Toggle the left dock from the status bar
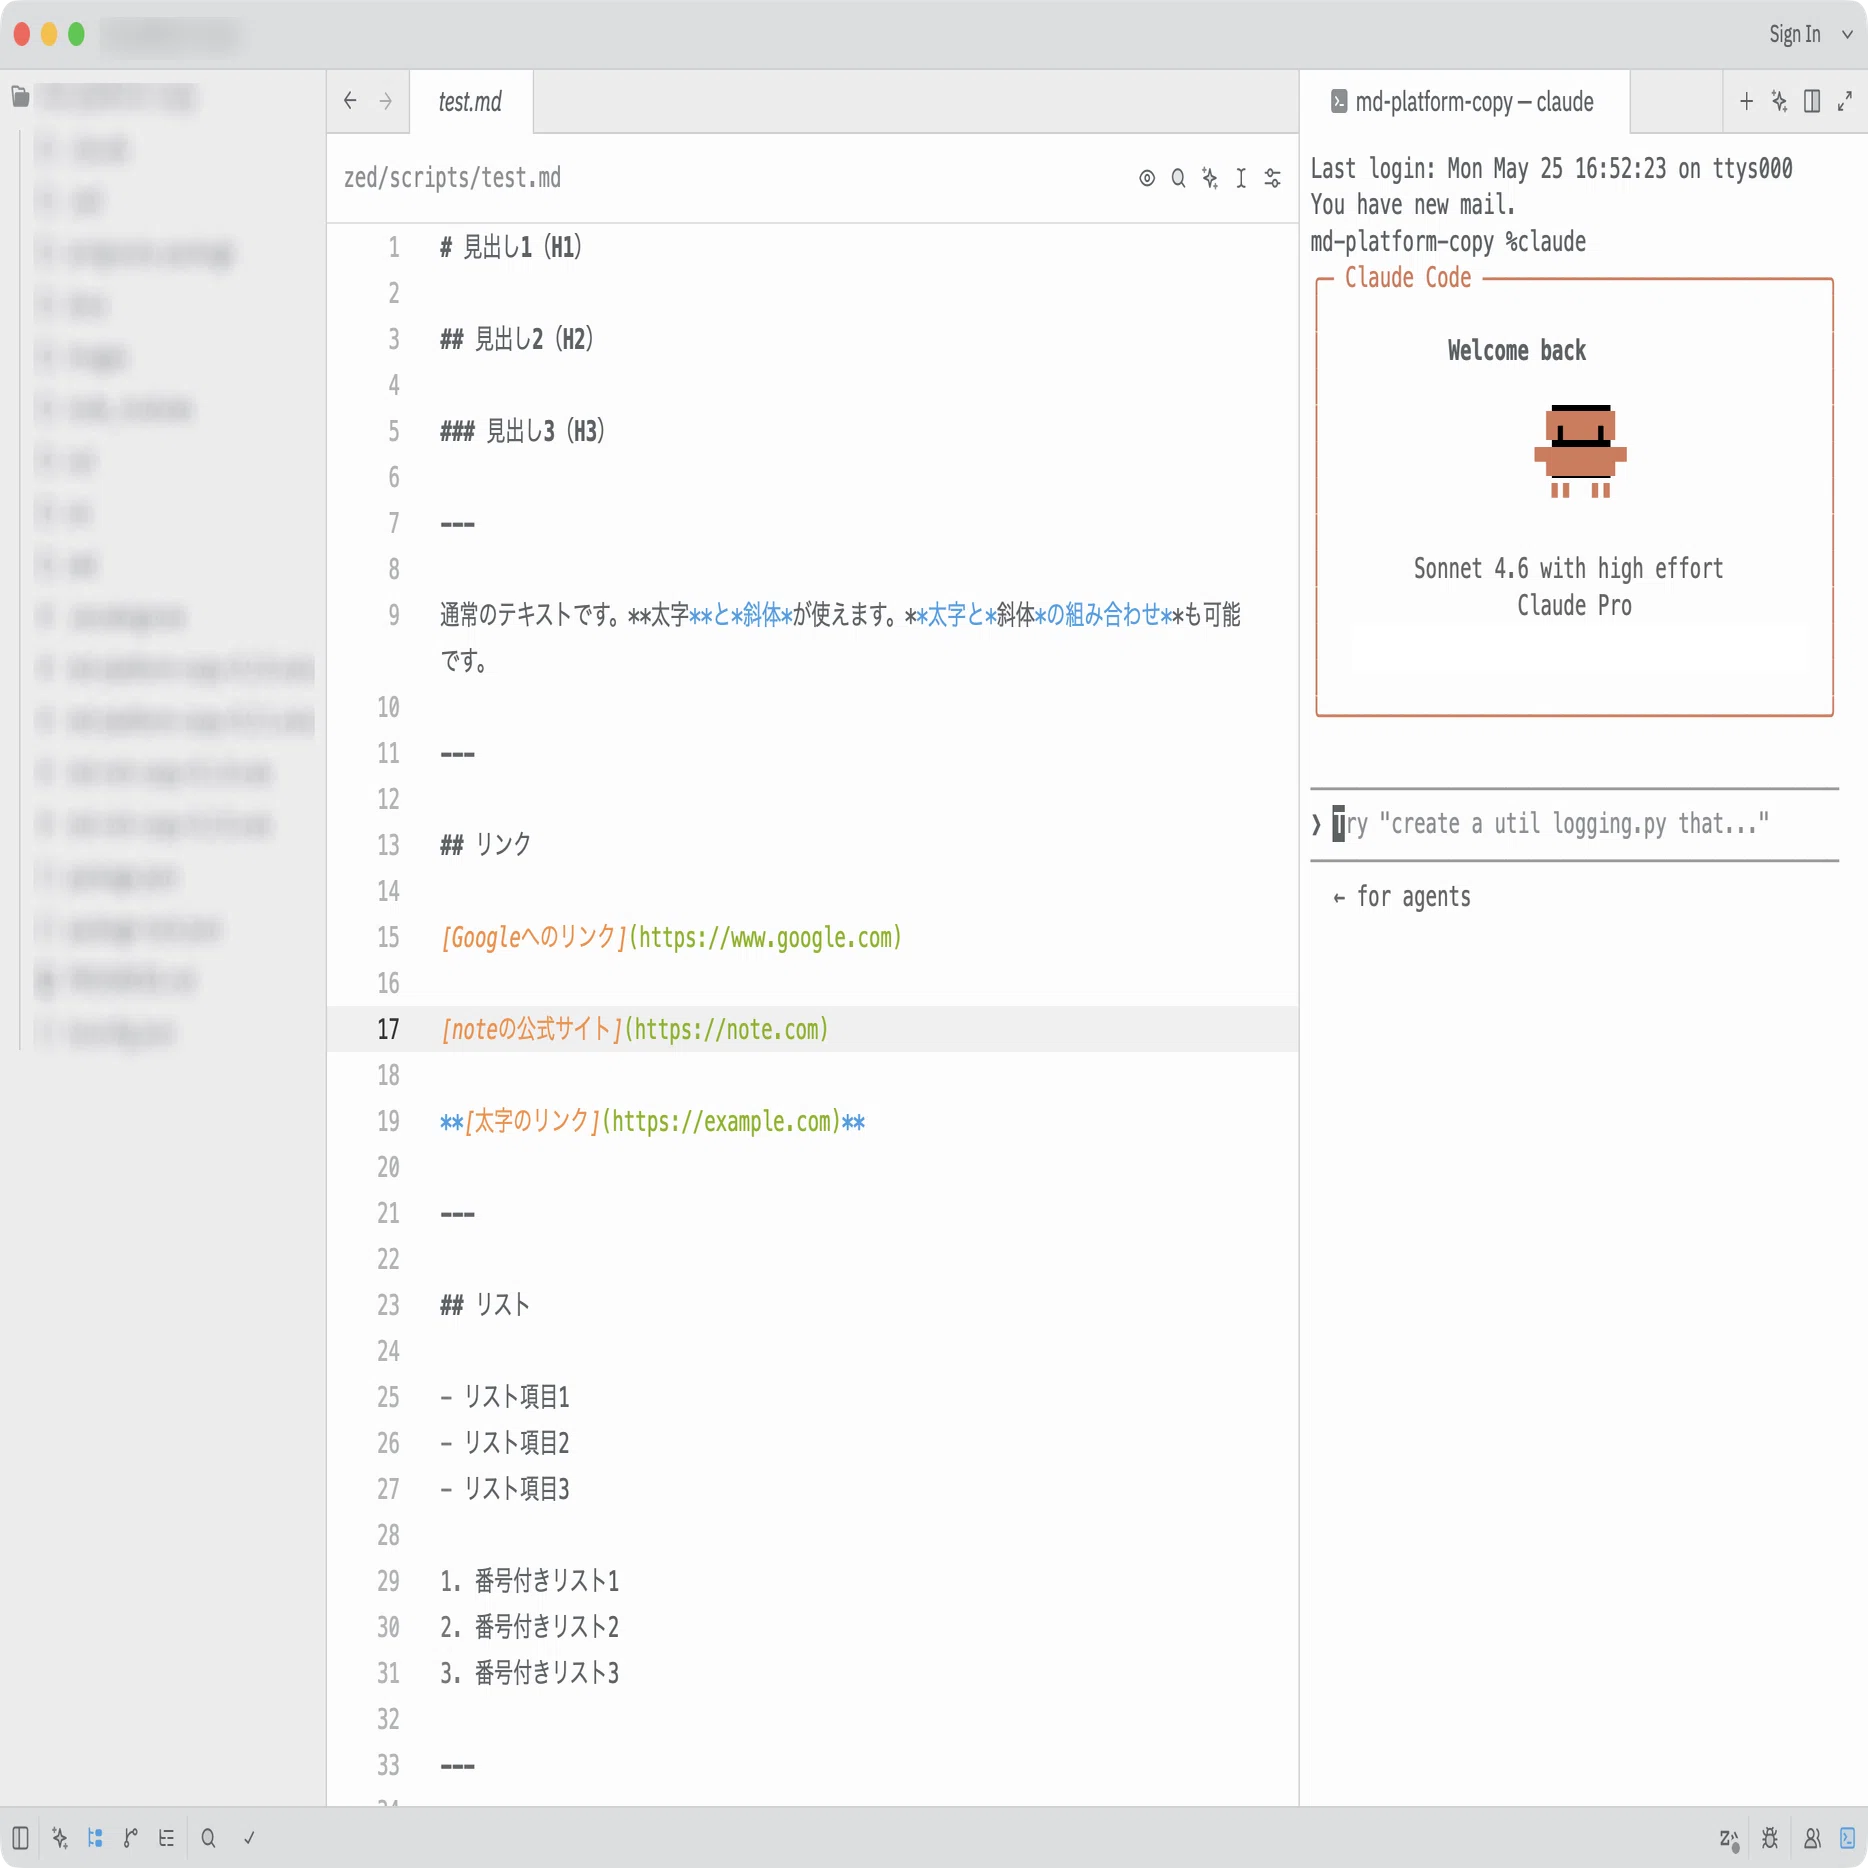 20,1838
